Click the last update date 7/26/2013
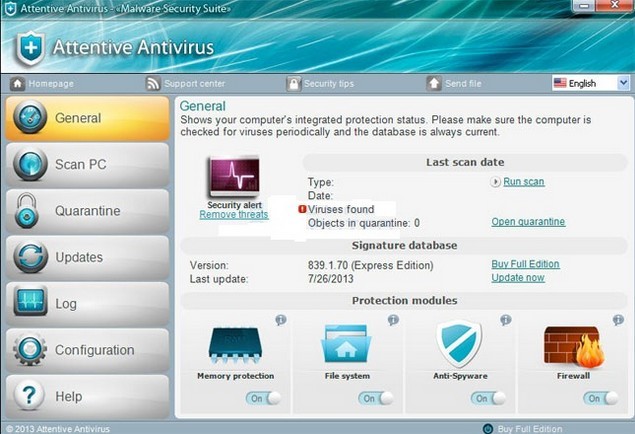Viewport: 635px width, 434px height. coord(330,279)
